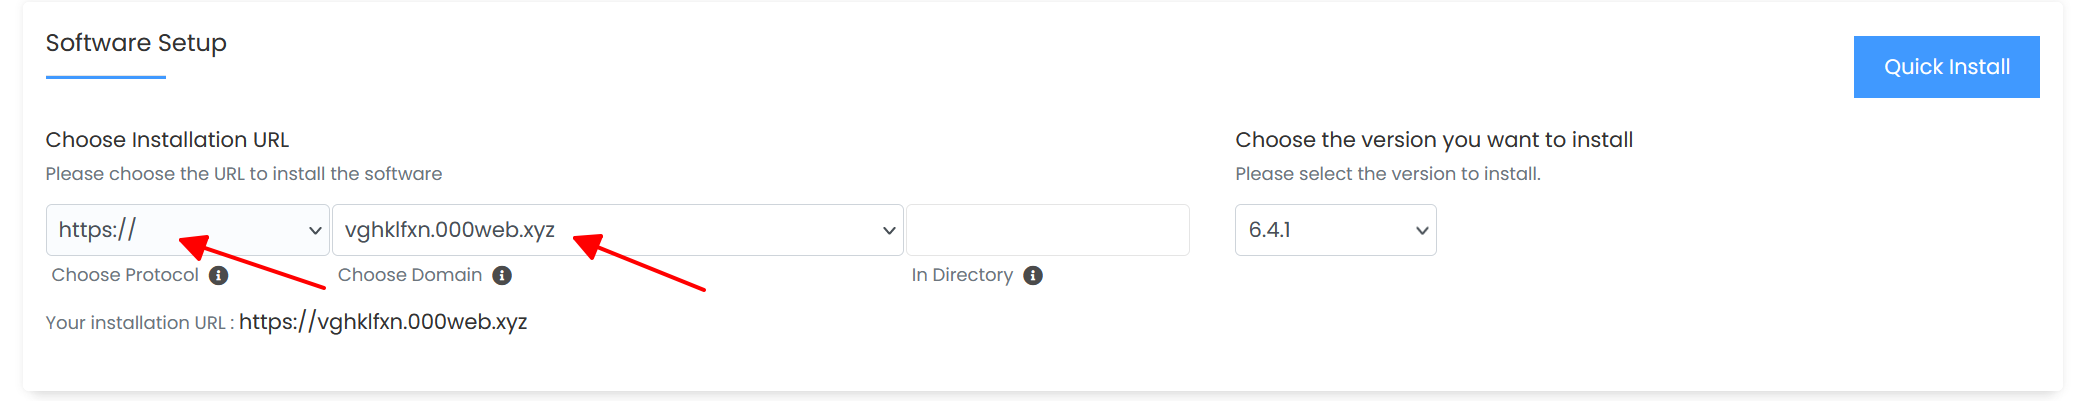Click the Quick Install button
The image size is (2075, 401).
[1946, 67]
